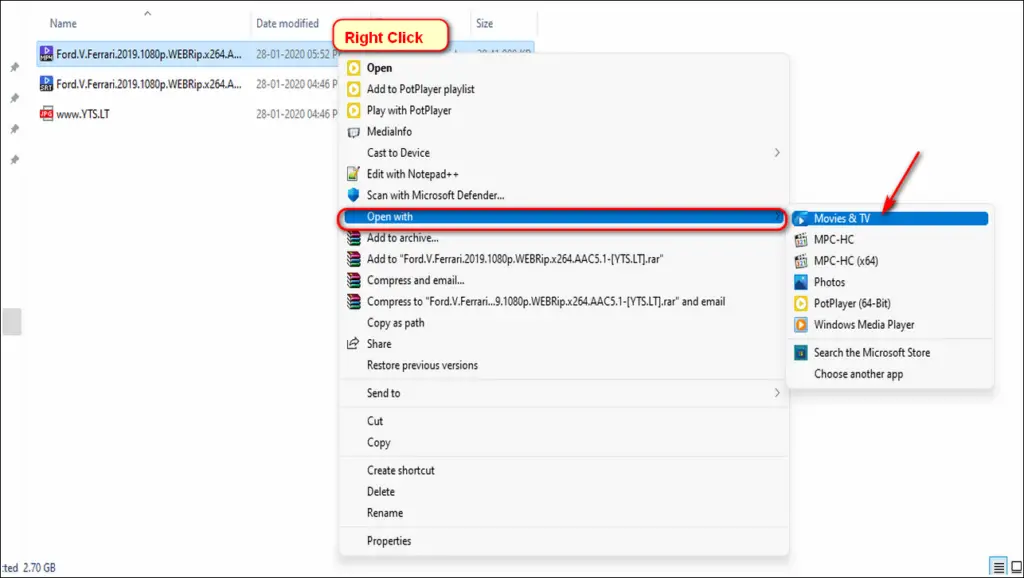
Task: Click the Microsoft Defender shield icon
Action: (353, 195)
